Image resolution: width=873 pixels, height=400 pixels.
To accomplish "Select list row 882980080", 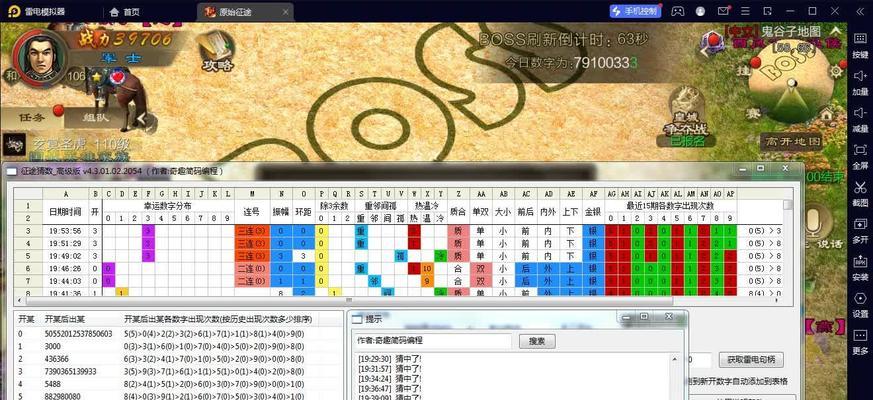I will [x=178, y=396].
